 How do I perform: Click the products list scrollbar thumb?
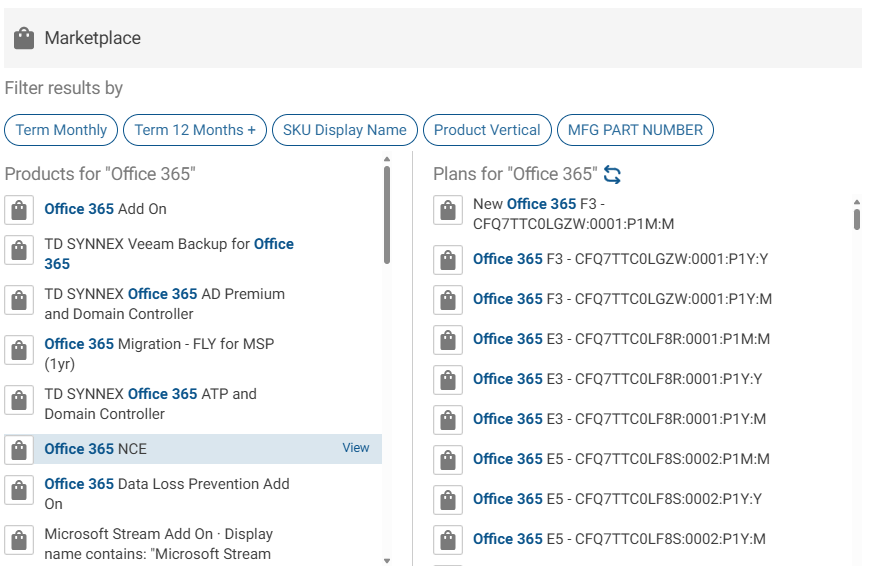(x=387, y=215)
